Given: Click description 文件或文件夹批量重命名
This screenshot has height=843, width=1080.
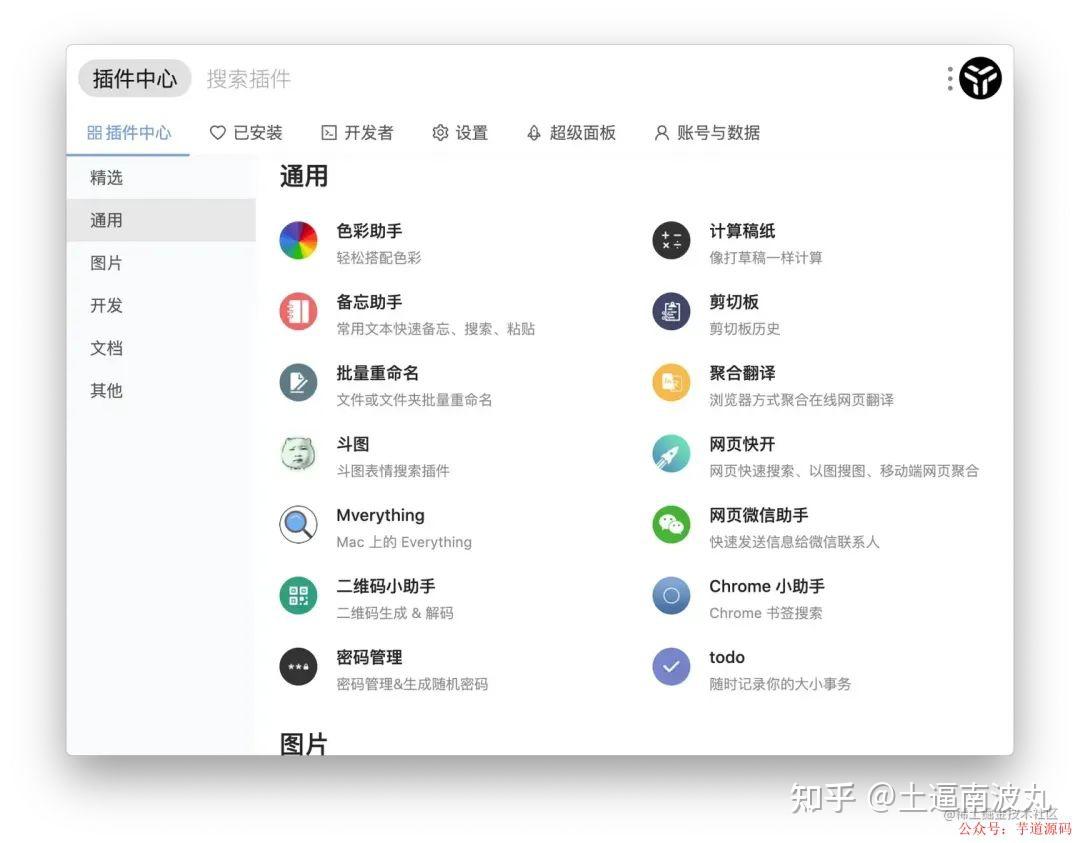Looking at the screenshot, I should (x=414, y=400).
